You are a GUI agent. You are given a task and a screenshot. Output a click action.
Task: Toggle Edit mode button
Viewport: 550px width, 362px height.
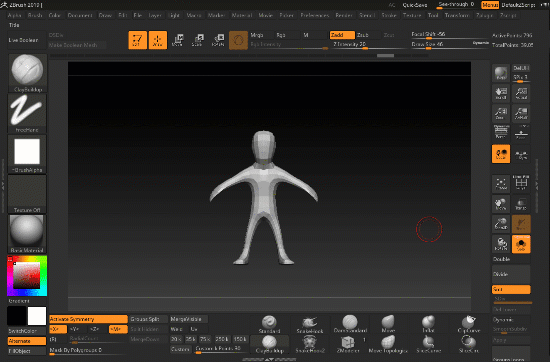pos(138,40)
